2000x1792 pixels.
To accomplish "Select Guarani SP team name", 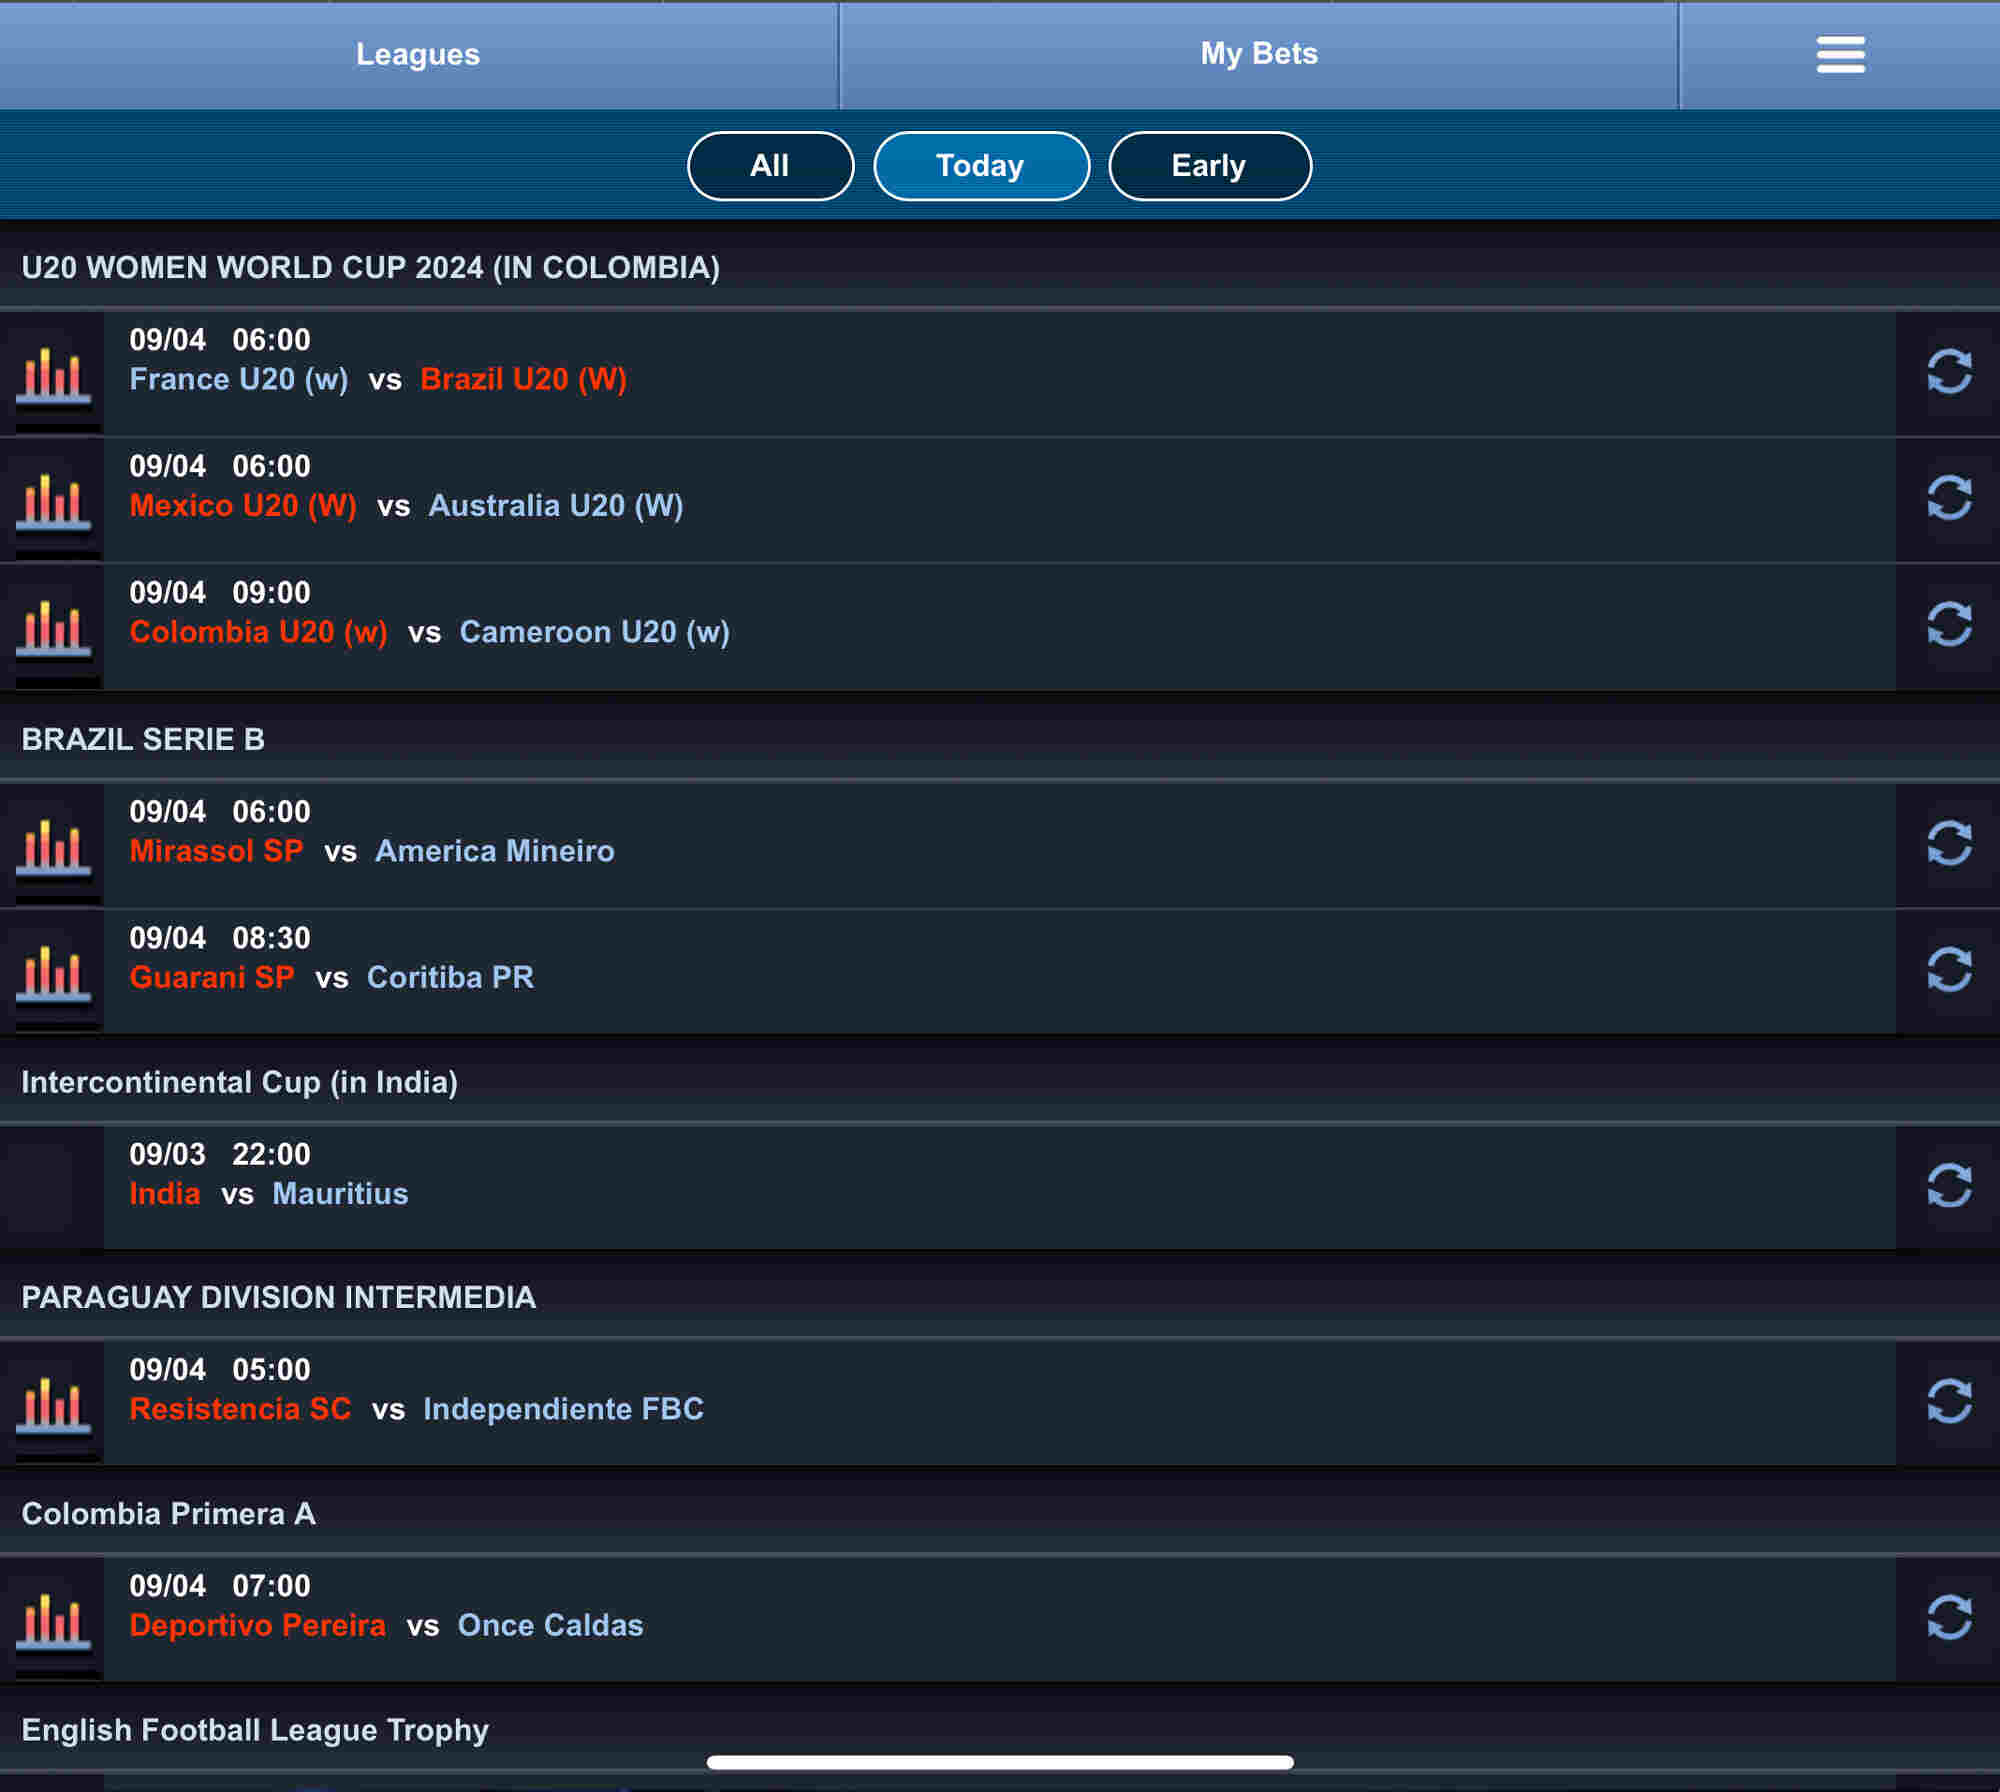I will point(212,977).
